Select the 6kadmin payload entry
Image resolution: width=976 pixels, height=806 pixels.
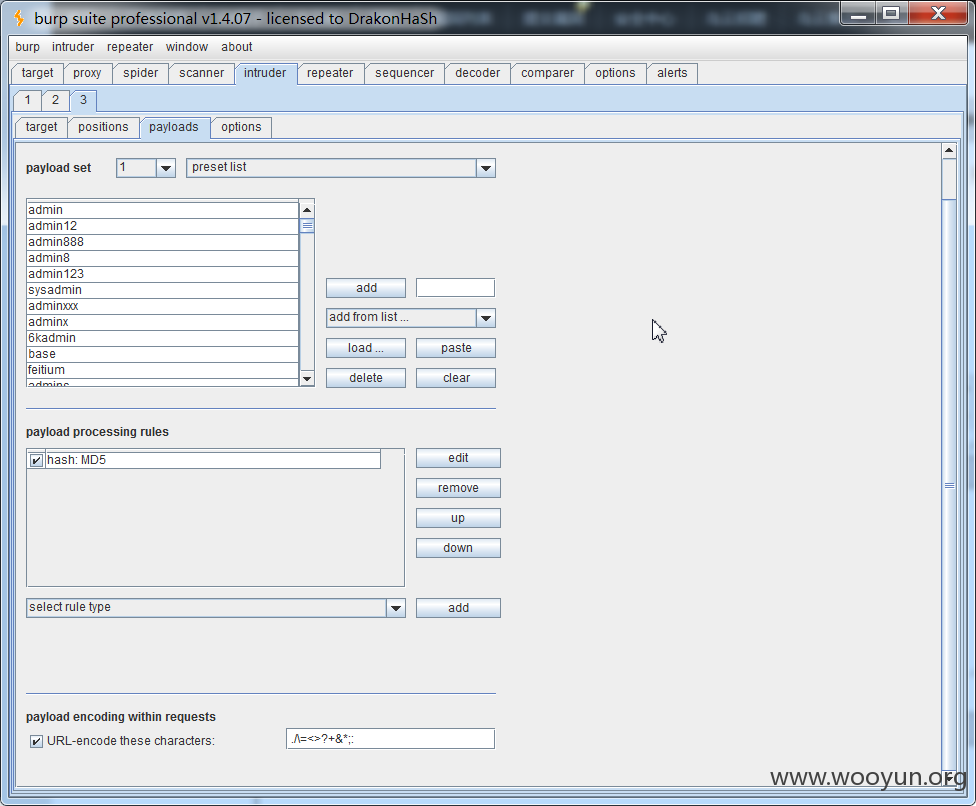162,338
